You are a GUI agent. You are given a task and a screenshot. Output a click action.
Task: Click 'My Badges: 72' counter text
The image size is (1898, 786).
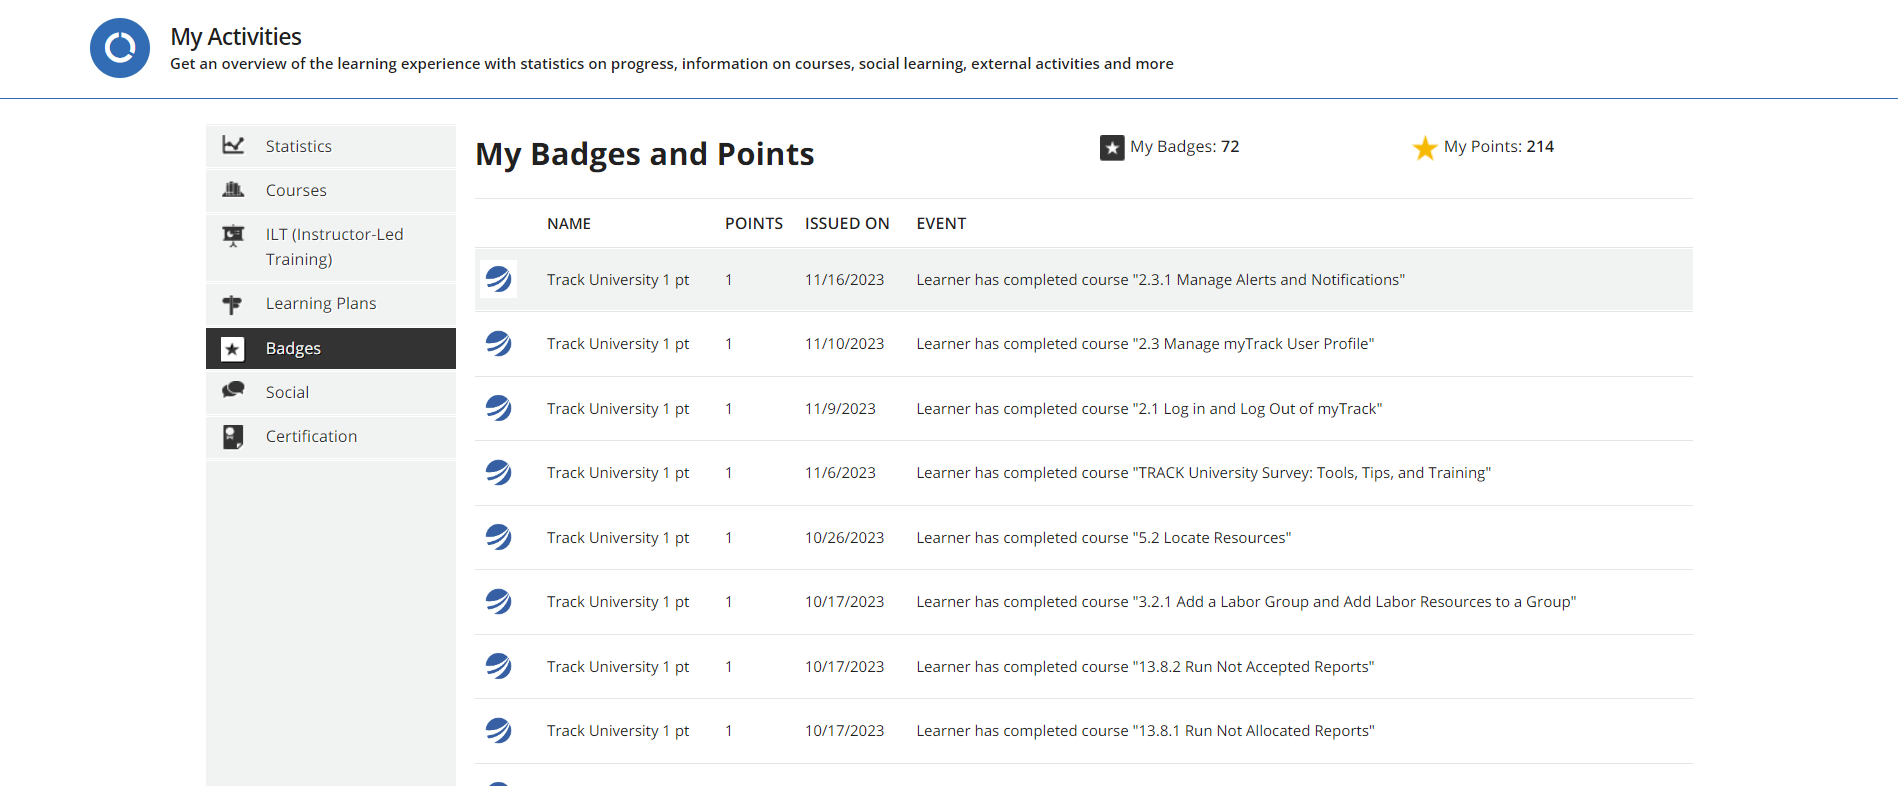pyautogui.click(x=1185, y=147)
